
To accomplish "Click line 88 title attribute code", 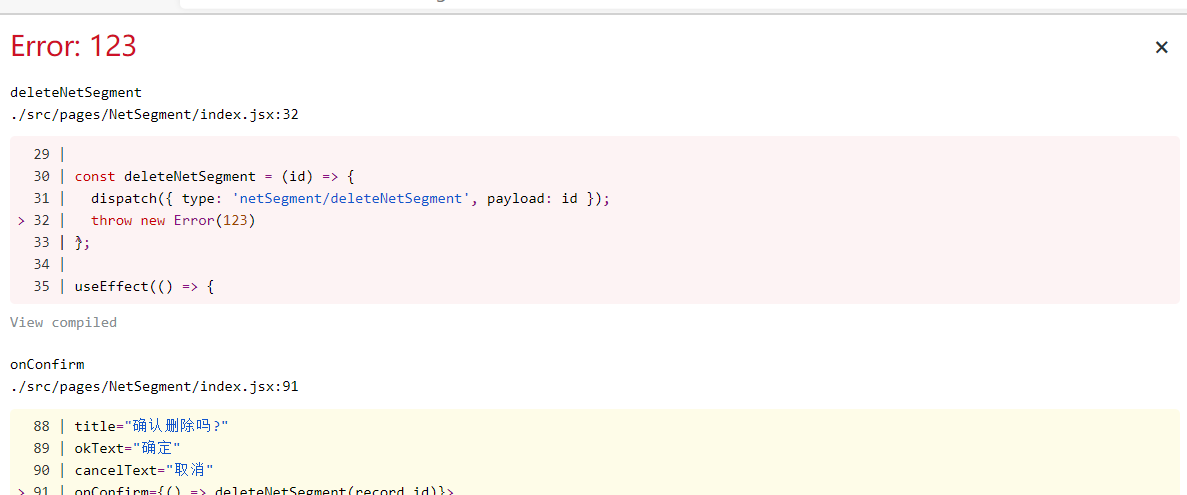I will tap(151, 426).
